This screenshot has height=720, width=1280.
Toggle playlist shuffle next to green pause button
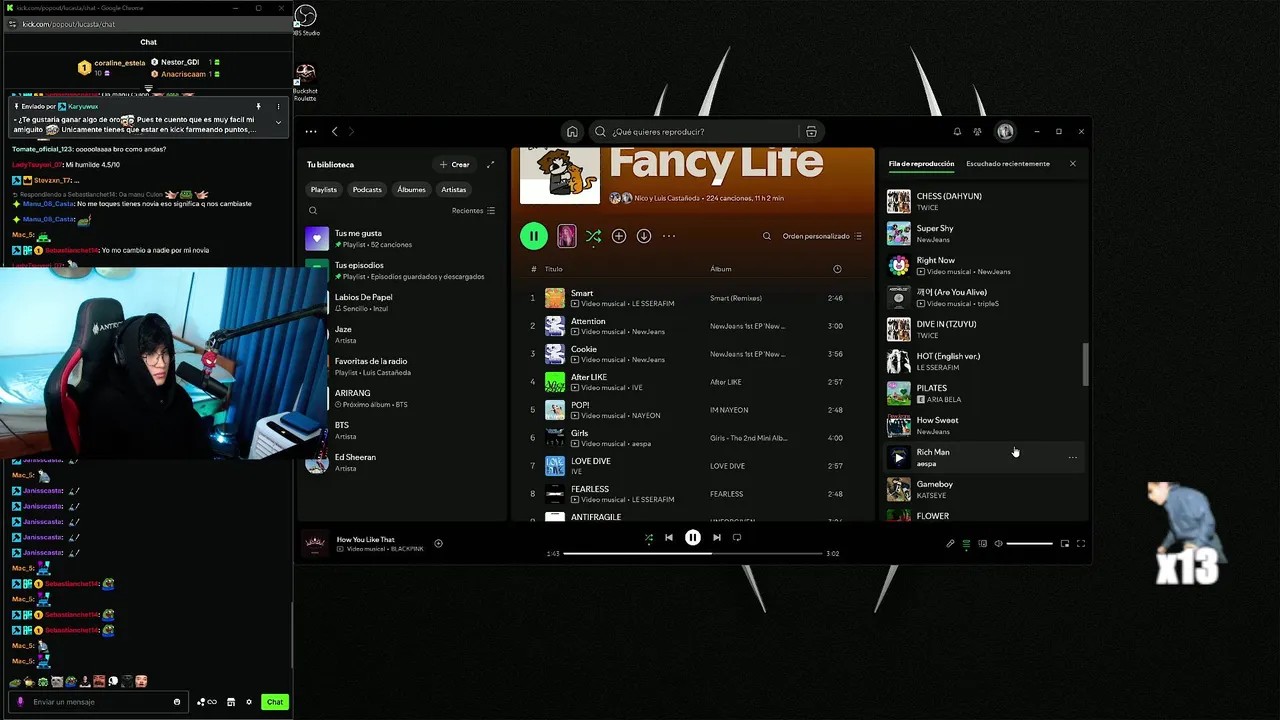[x=593, y=236]
